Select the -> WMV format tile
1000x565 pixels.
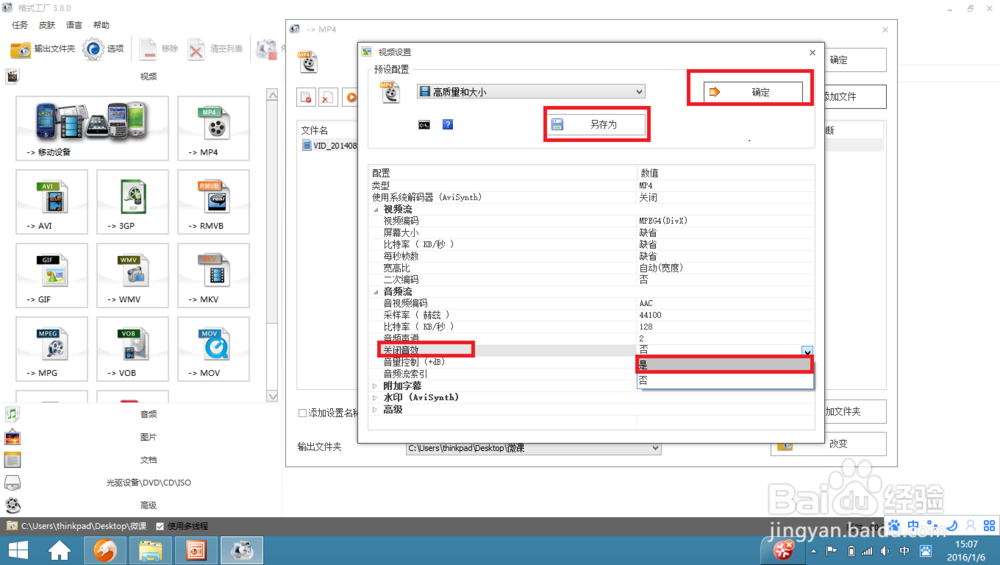133,275
